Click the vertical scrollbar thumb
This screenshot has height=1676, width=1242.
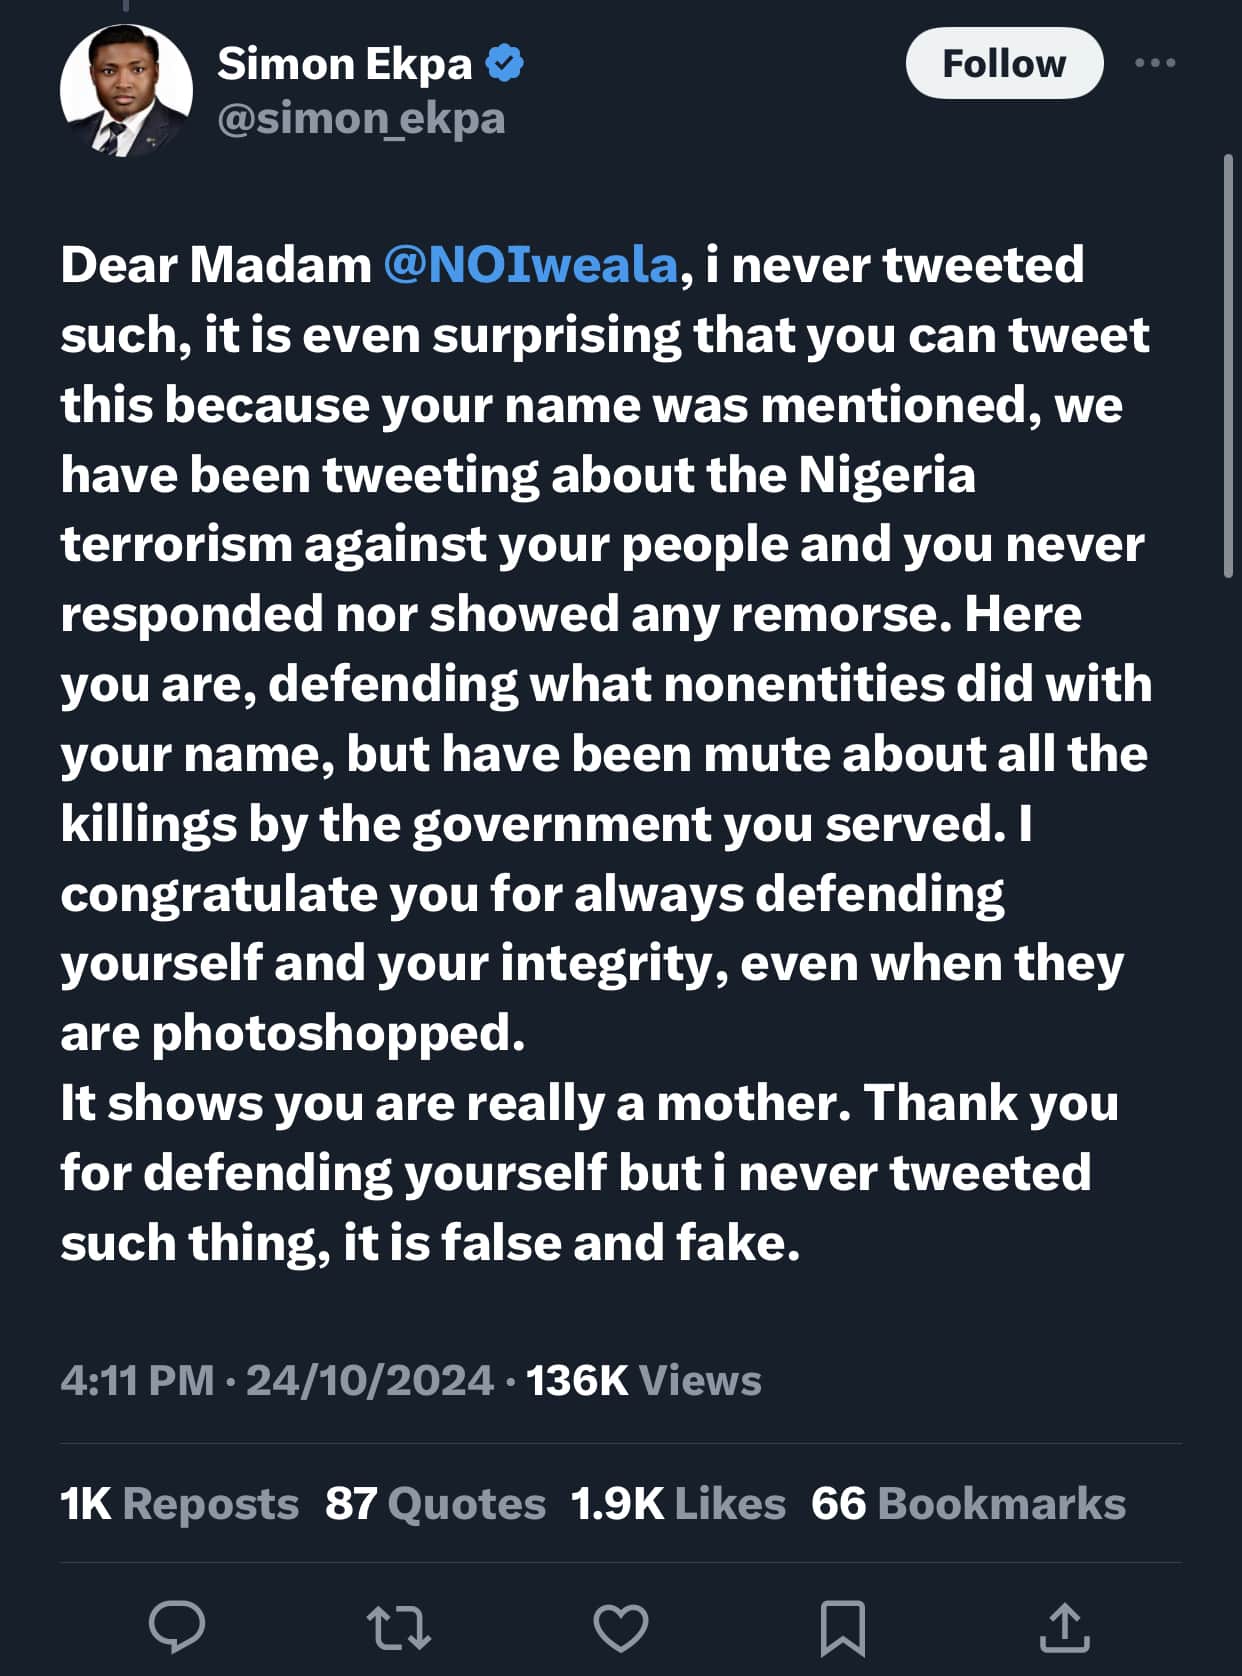pyautogui.click(x=1229, y=365)
